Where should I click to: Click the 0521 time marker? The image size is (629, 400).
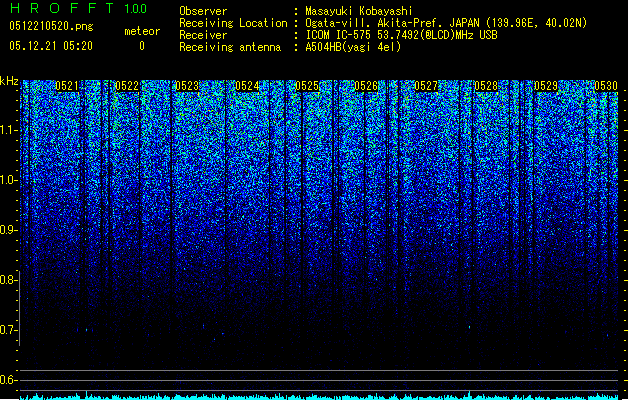point(67,86)
